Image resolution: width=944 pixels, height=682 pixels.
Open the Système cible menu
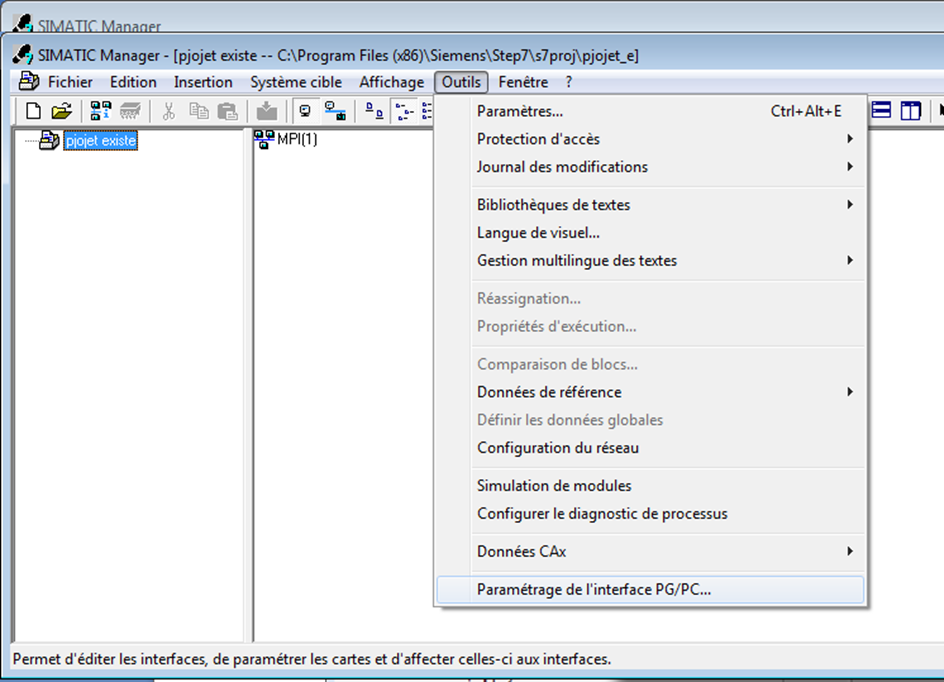coord(296,82)
